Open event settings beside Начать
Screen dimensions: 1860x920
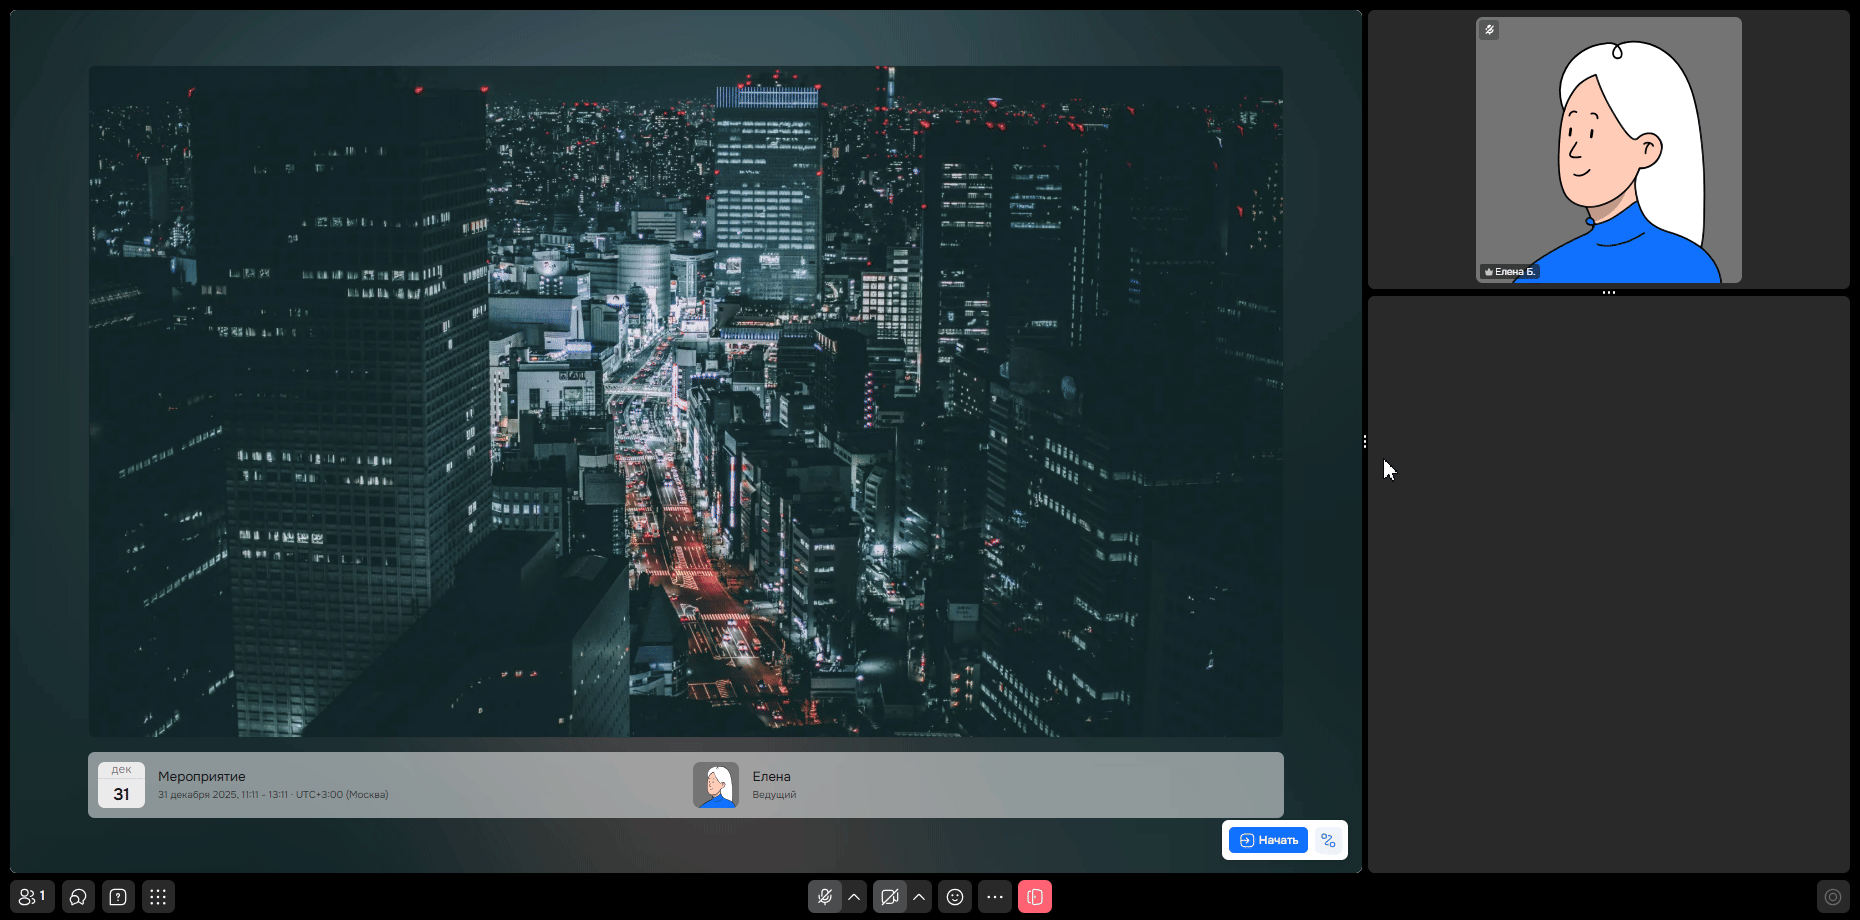tap(1328, 840)
